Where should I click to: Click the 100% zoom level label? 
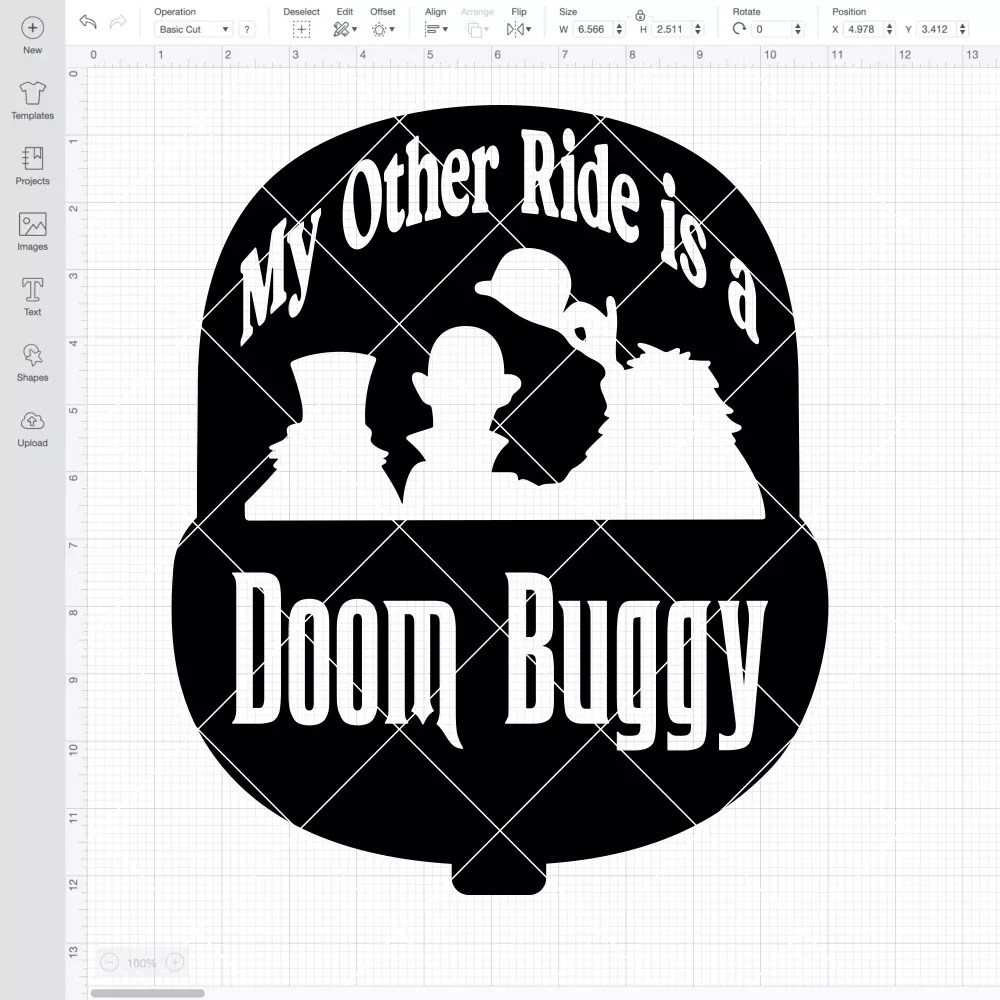142,963
